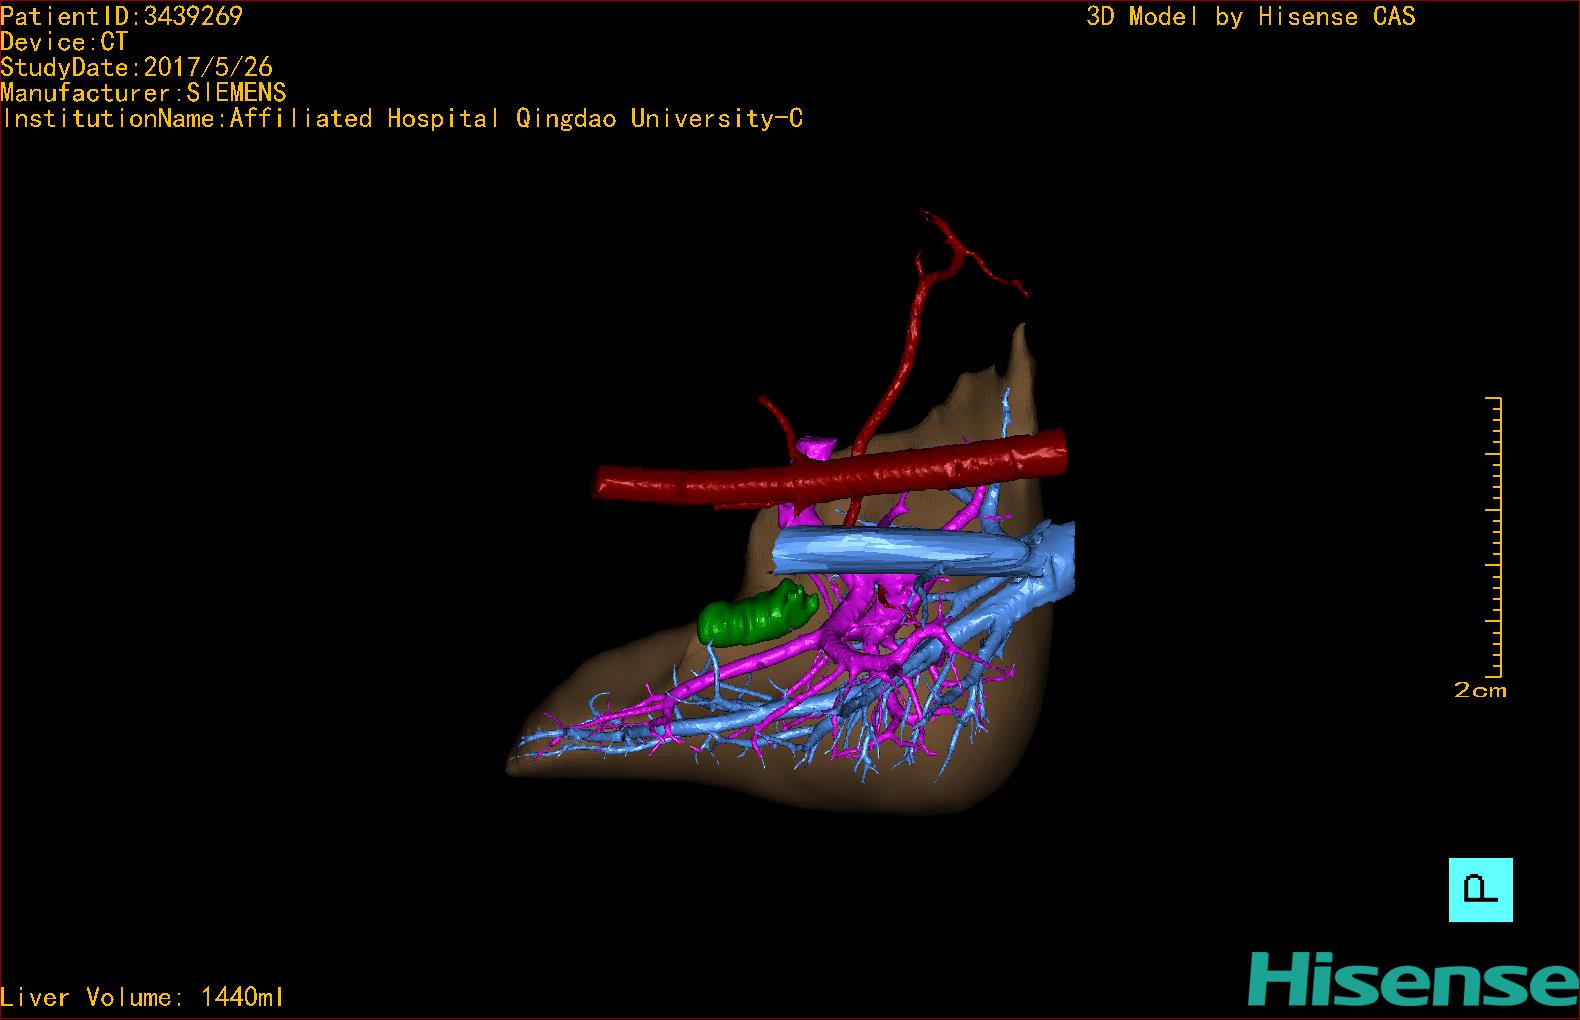This screenshot has height=1020, width=1580.
Task: Click the Device:CT label
Action: pos(64,42)
